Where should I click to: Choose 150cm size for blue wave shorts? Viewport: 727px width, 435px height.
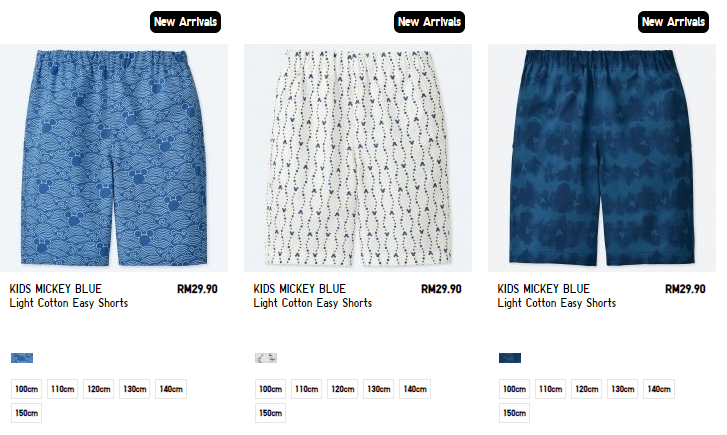click(26, 413)
